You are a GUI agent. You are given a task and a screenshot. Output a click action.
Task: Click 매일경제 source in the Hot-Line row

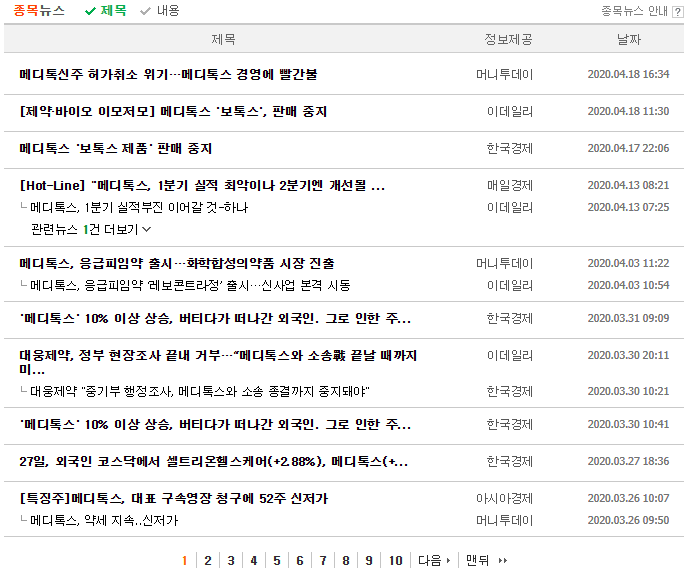click(510, 185)
